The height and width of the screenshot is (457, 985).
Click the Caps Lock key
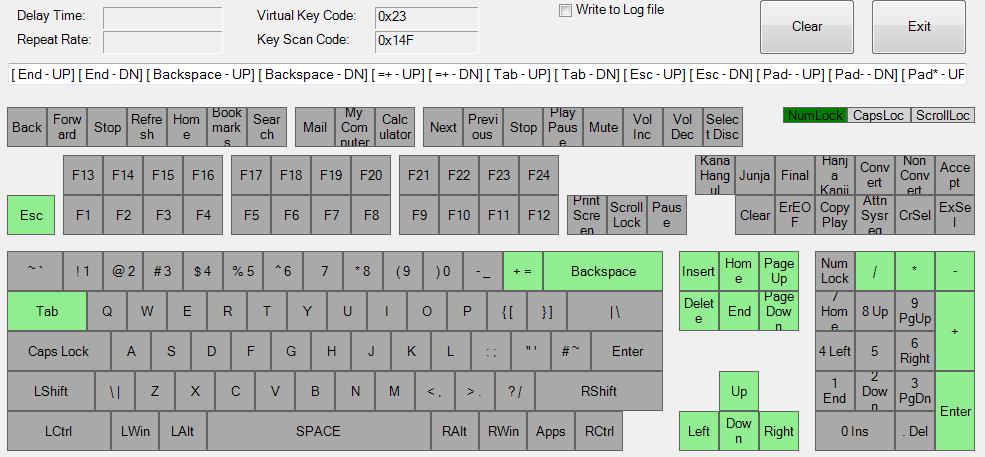(59, 351)
